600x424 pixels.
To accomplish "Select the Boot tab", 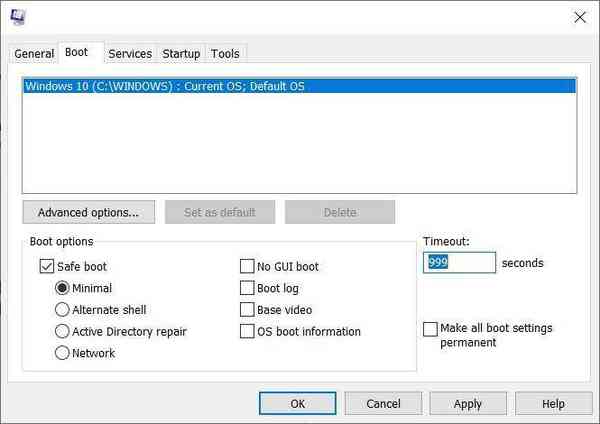I will pyautogui.click(x=81, y=52).
